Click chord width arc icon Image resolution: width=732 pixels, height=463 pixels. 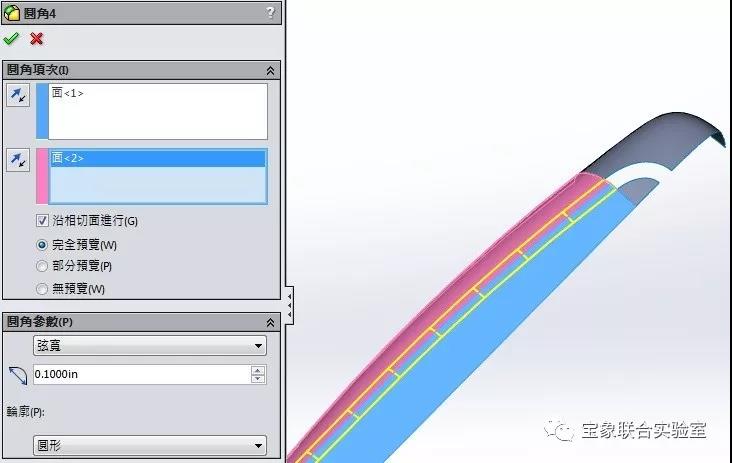point(18,375)
